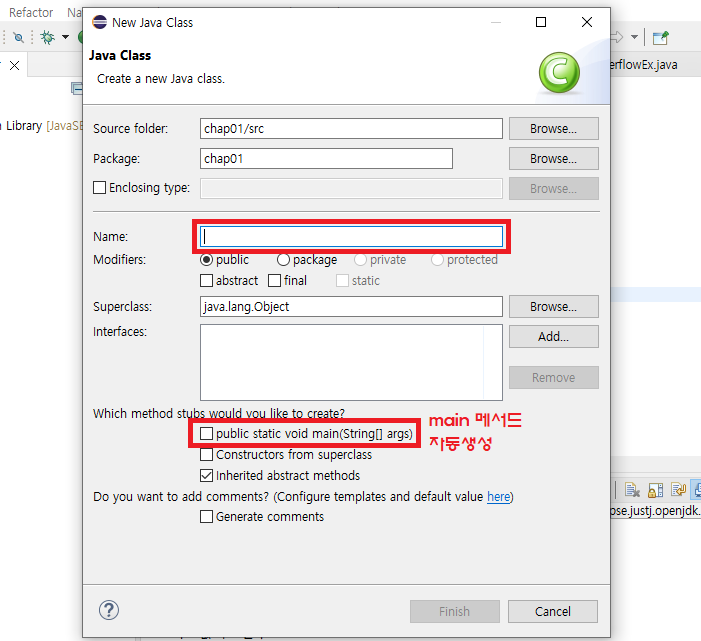Enable Generate comments checkbox
This screenshot has width=701, height=641.
point(207,517)
